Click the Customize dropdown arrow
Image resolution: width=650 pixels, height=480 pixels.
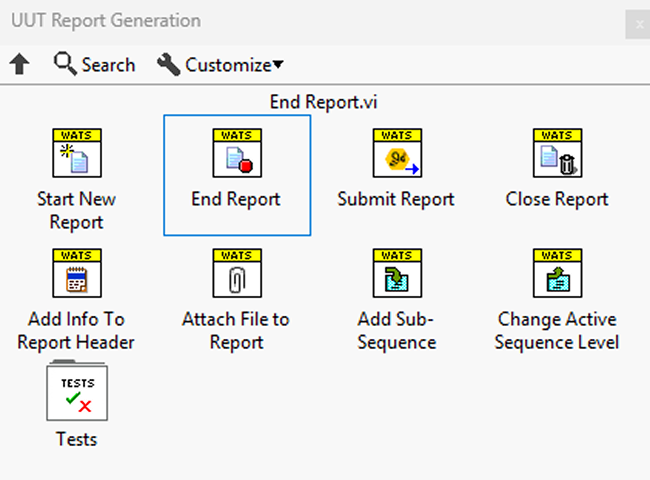[x=278, y=65]
